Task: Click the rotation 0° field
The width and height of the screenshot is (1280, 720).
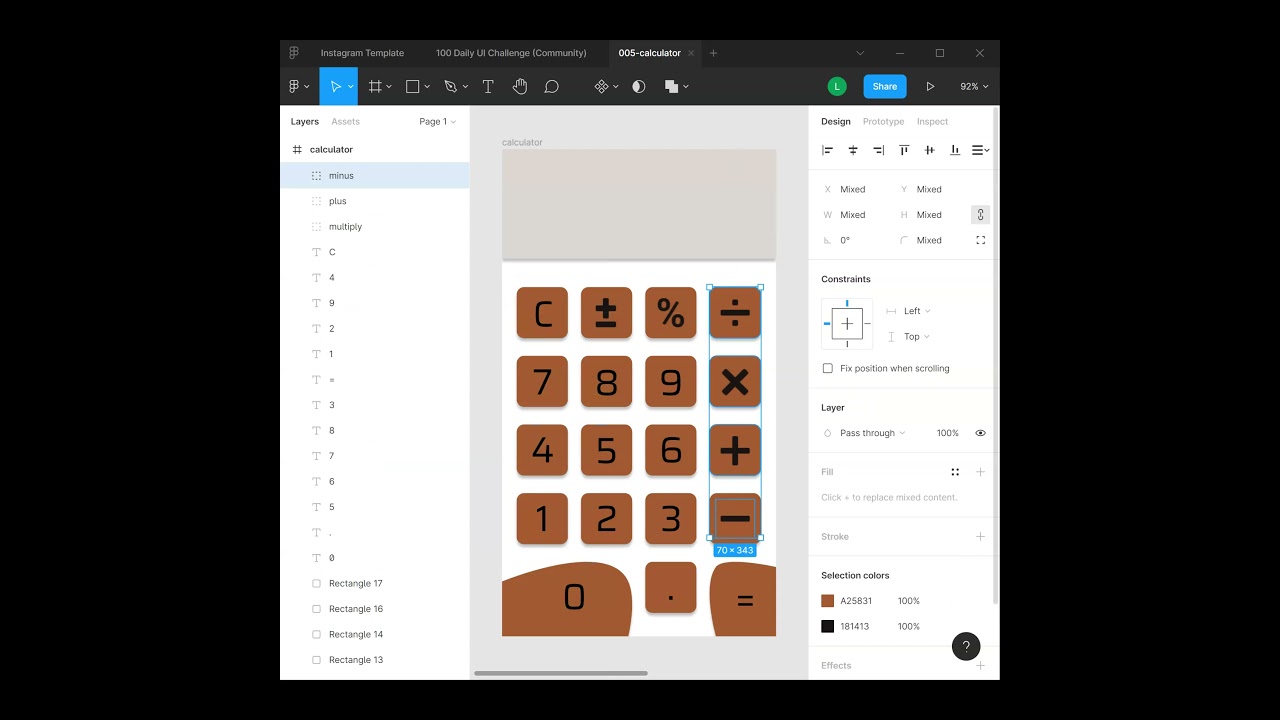Action: pyautogui.click(x=845, y=241)
